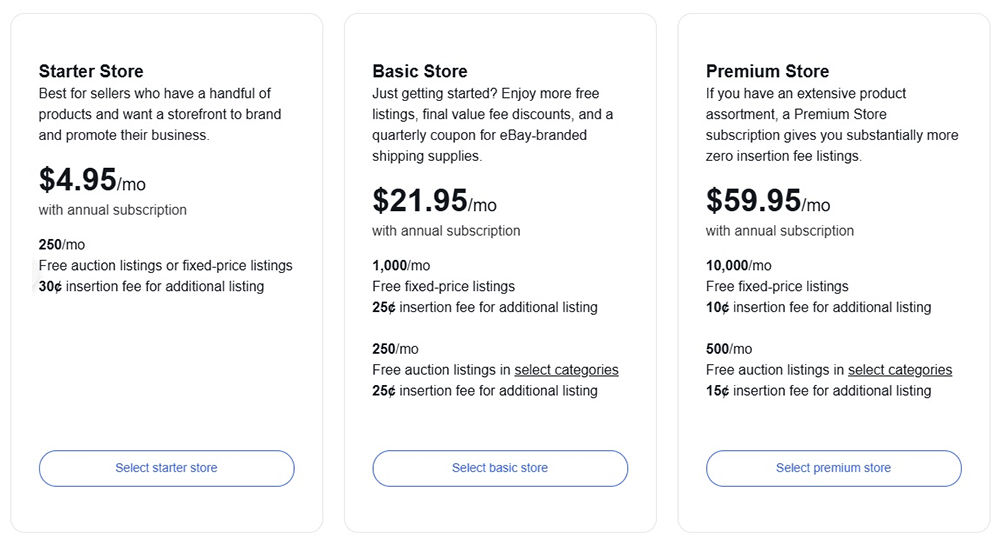Click the 15¢ insertion fee line
The height and width of the screenshot is (545, 1000).
point(818,391)
